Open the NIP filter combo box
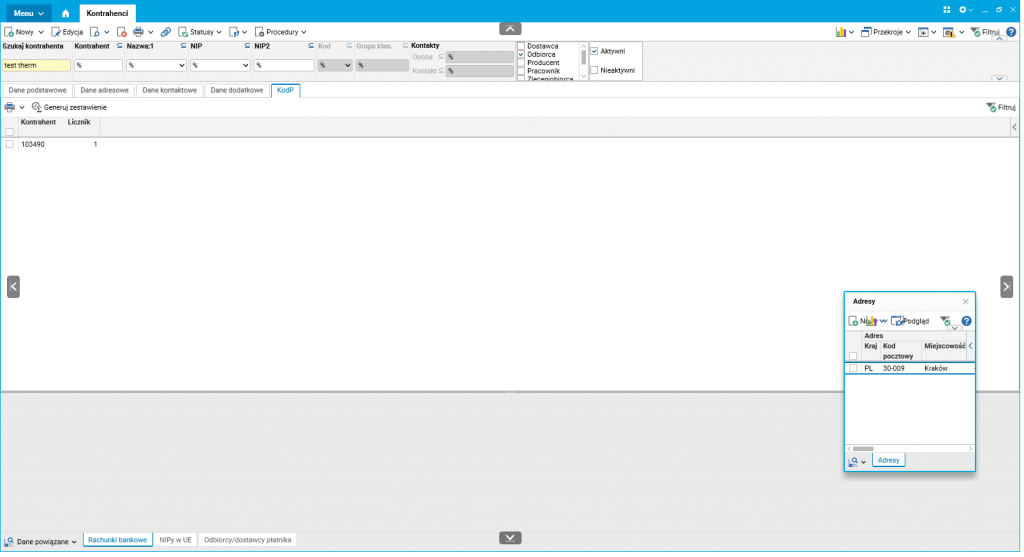 [220, 65]
